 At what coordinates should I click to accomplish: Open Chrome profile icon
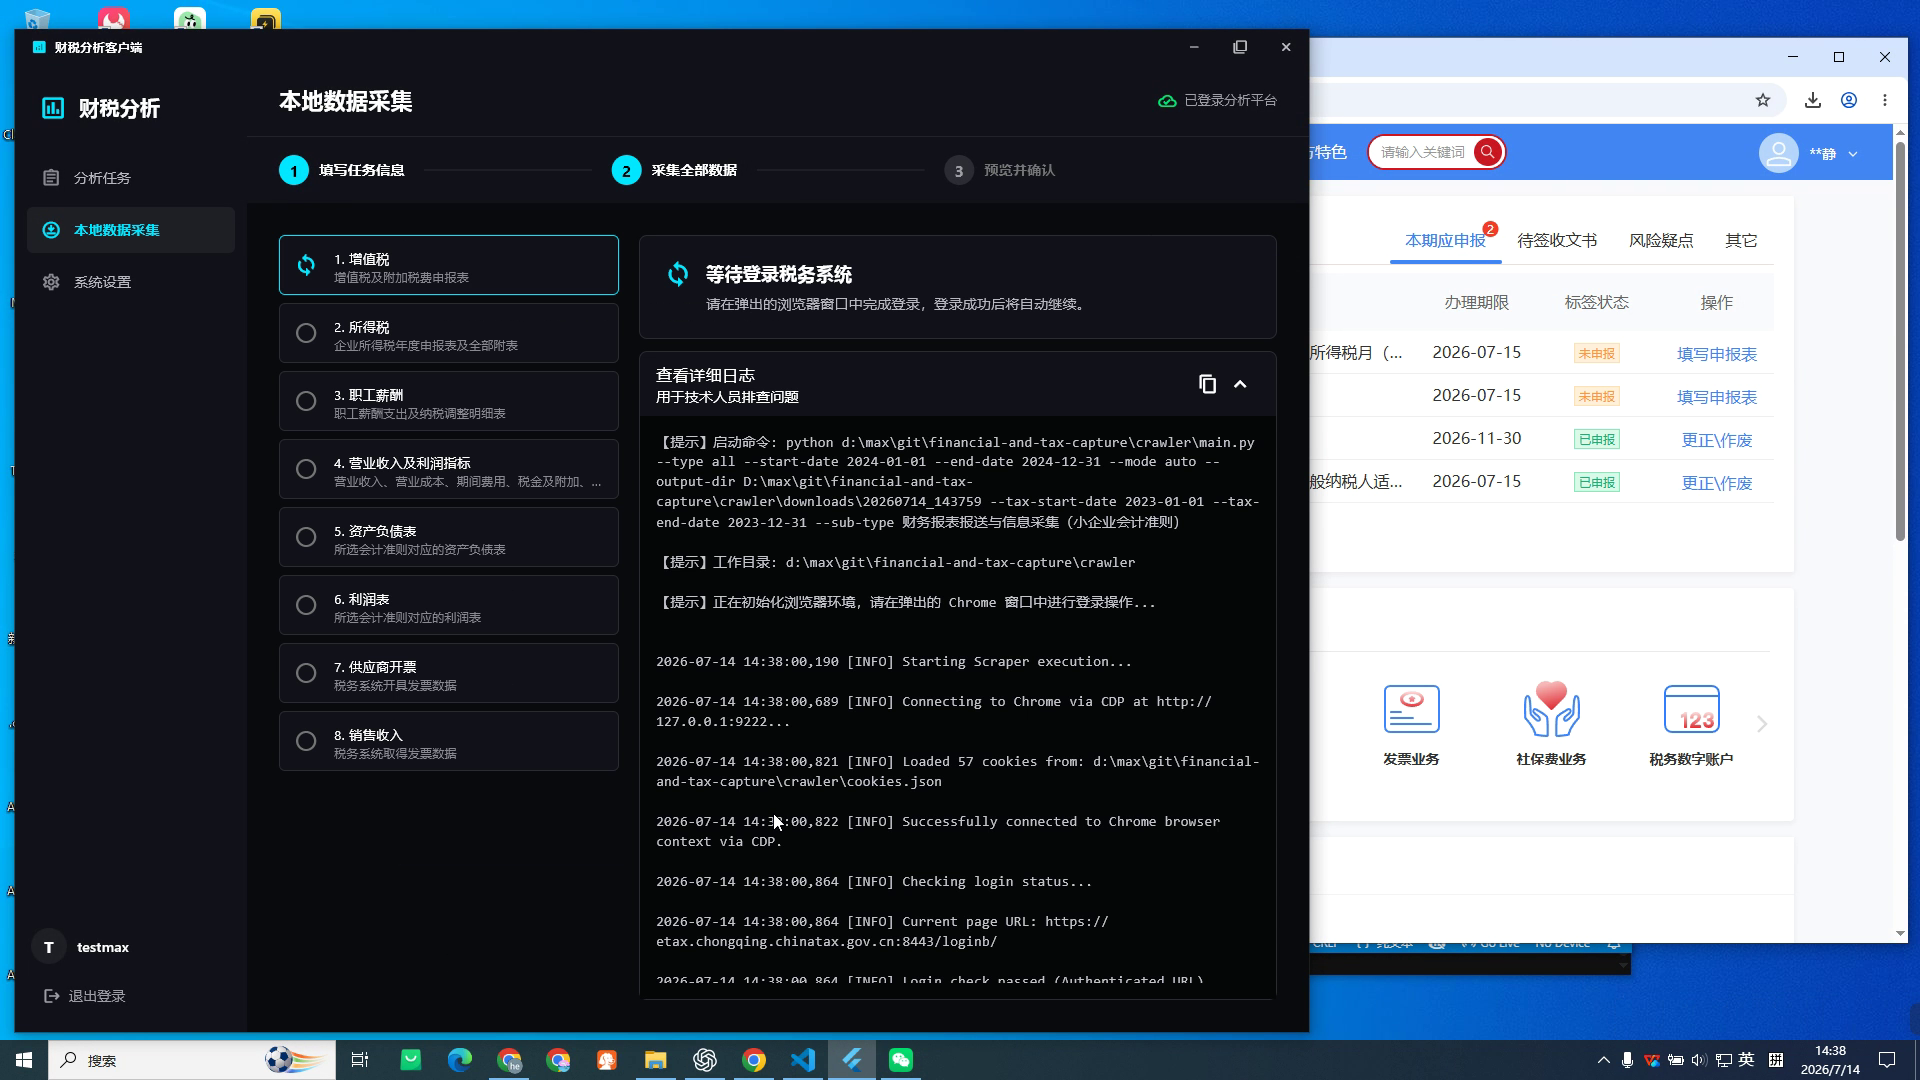tap(1849, 100)
